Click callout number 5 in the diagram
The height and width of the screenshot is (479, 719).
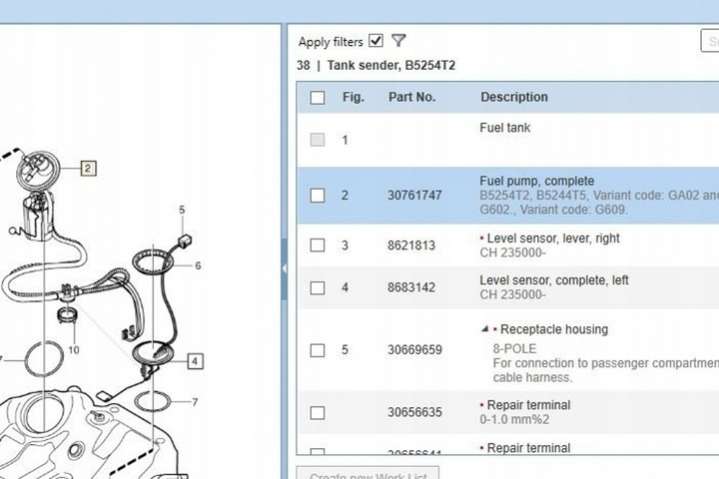click(182, 210)
